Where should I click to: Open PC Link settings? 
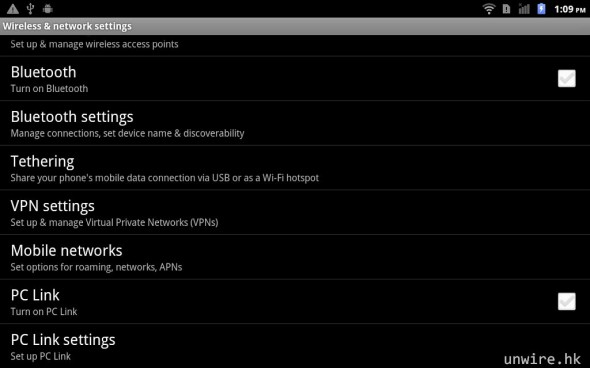pyautogui.click(x=295, y=346)
